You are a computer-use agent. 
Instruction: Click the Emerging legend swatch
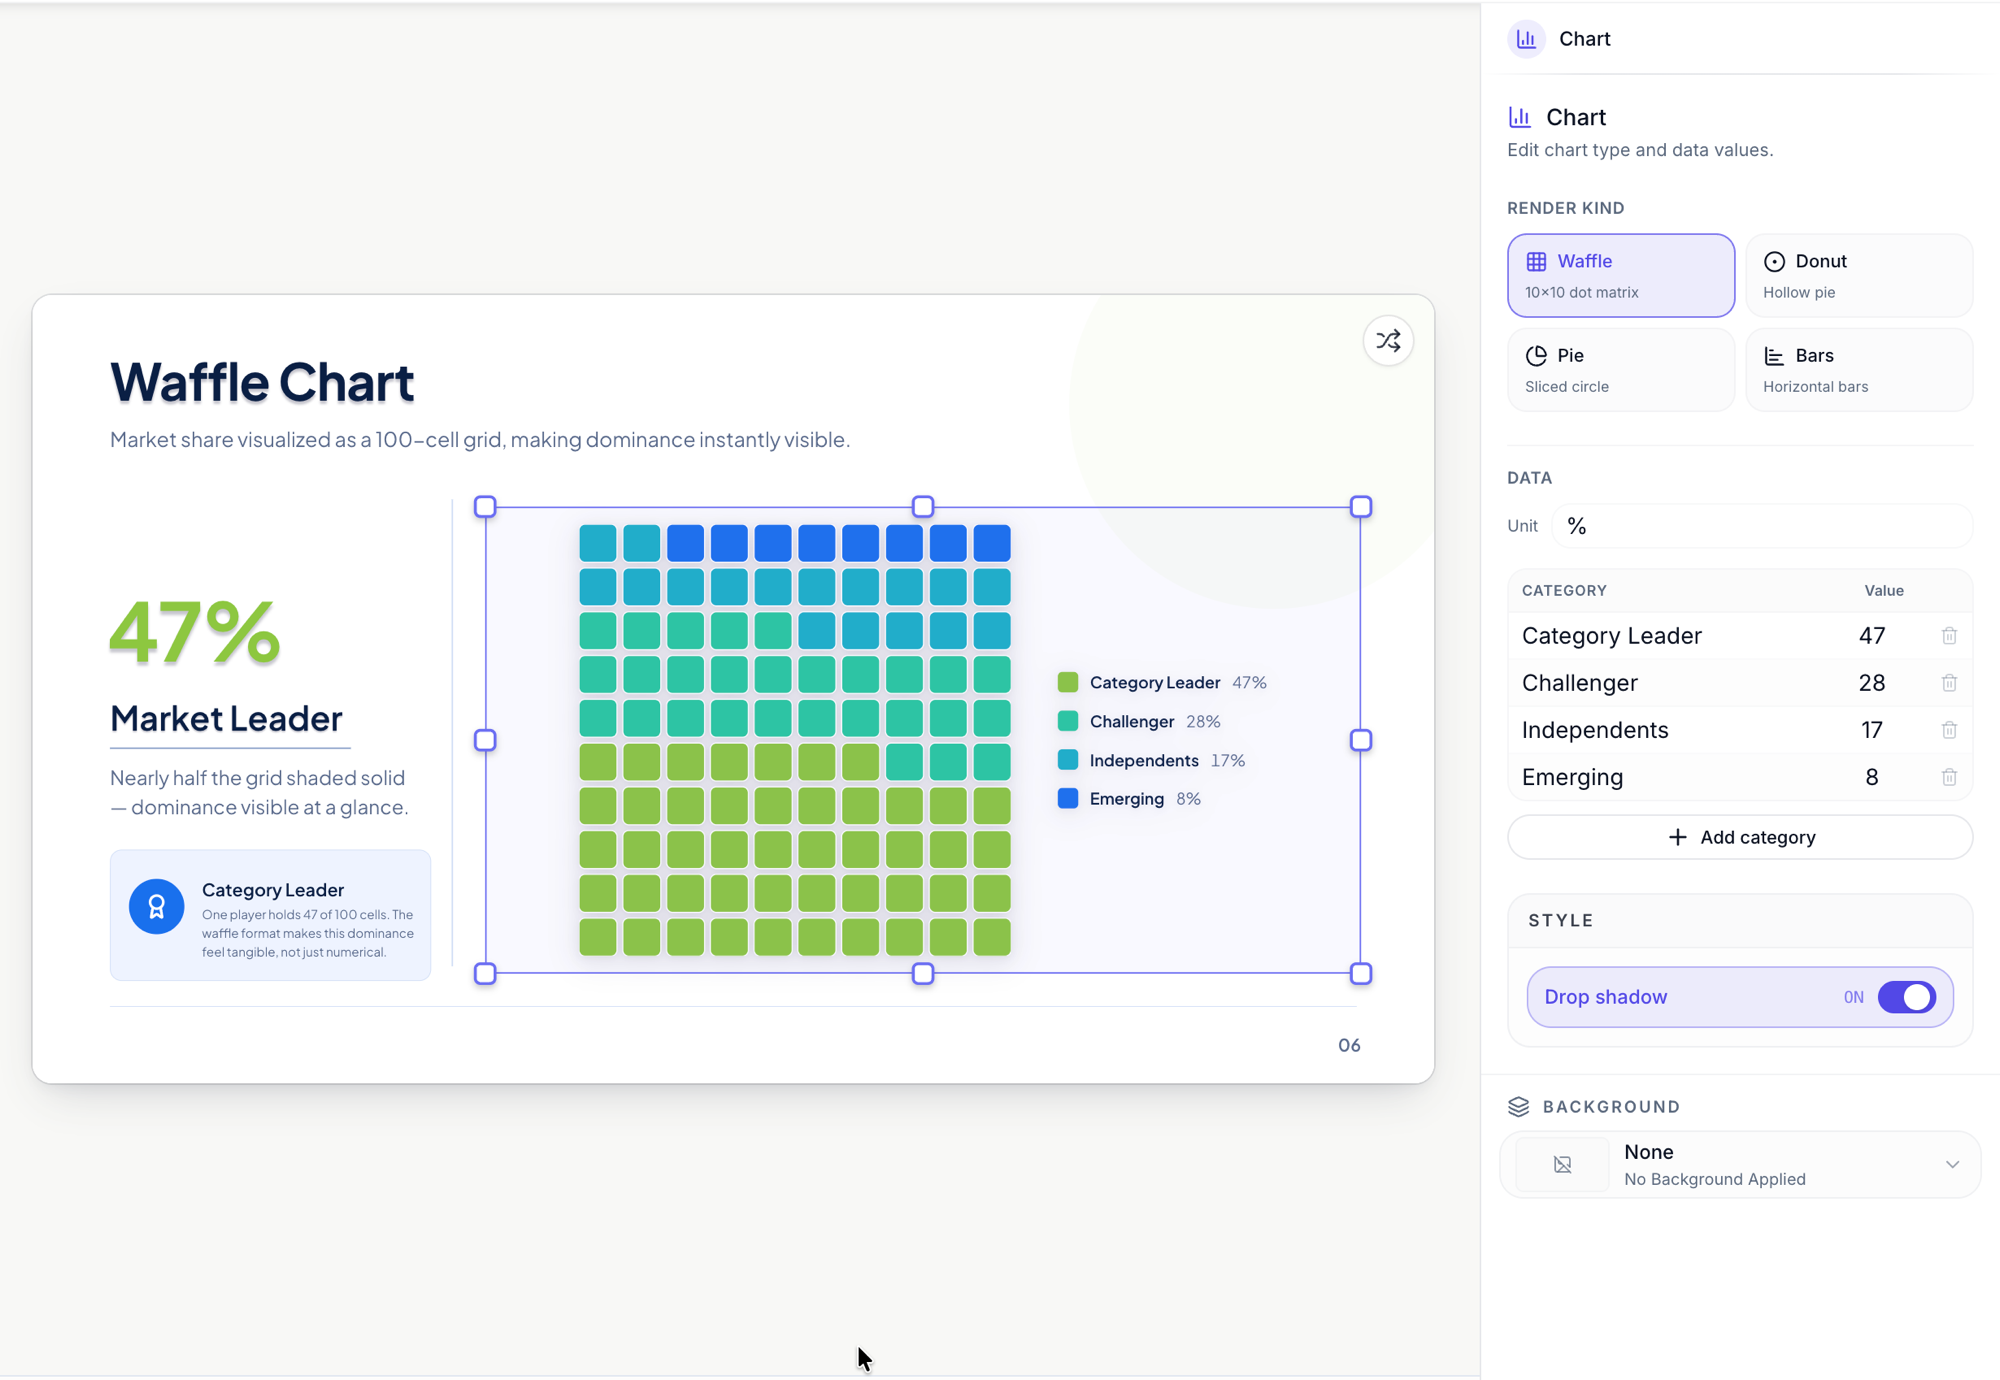click(x=1068, y=798)
